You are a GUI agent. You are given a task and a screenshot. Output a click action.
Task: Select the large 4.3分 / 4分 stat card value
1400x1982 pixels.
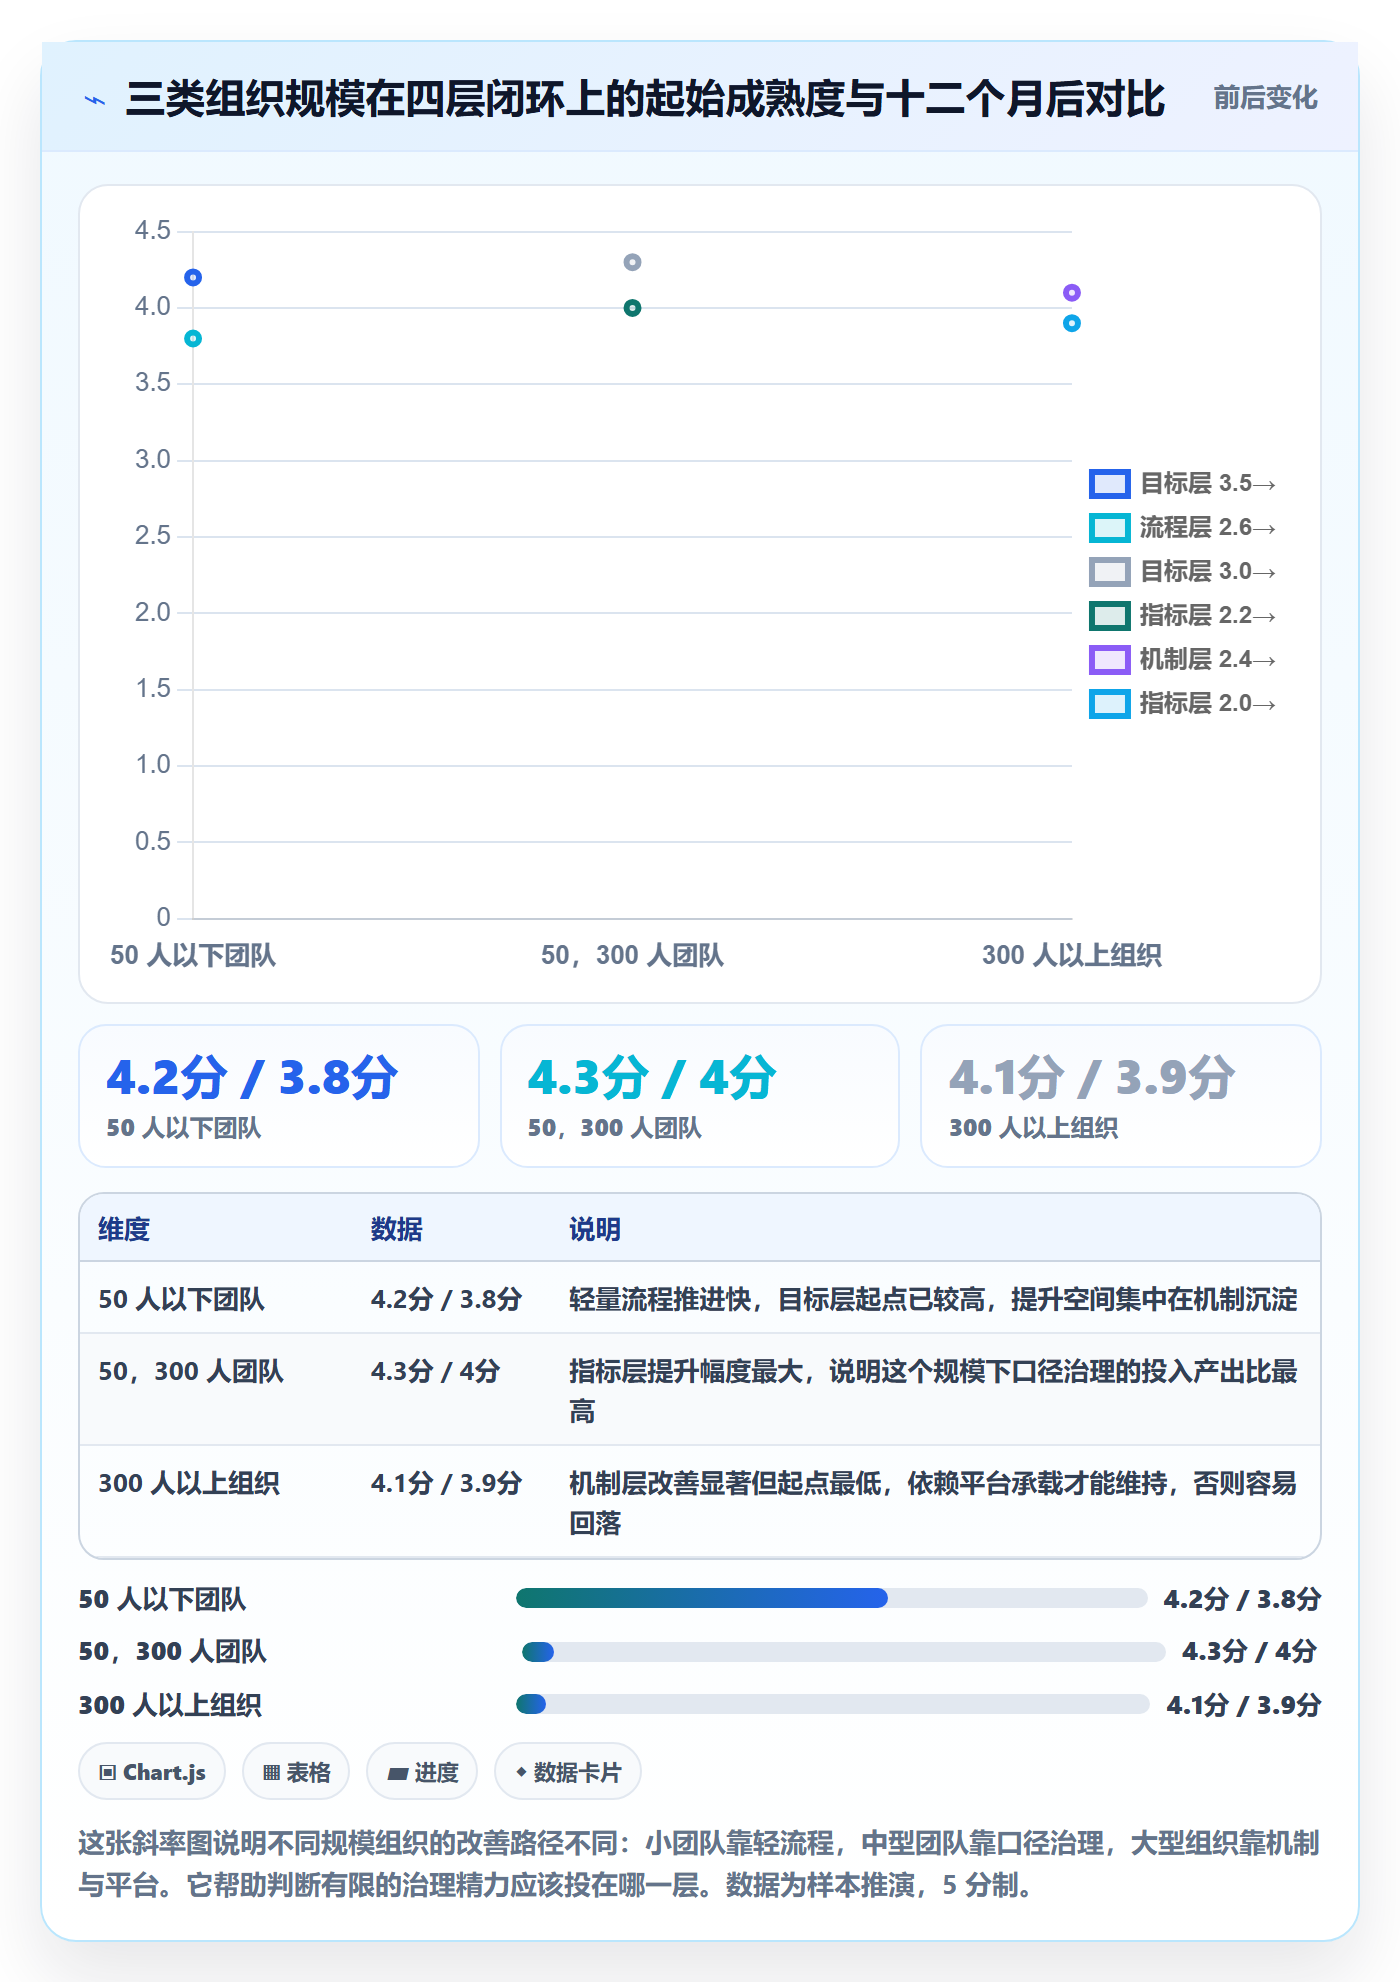(652, 1078)
